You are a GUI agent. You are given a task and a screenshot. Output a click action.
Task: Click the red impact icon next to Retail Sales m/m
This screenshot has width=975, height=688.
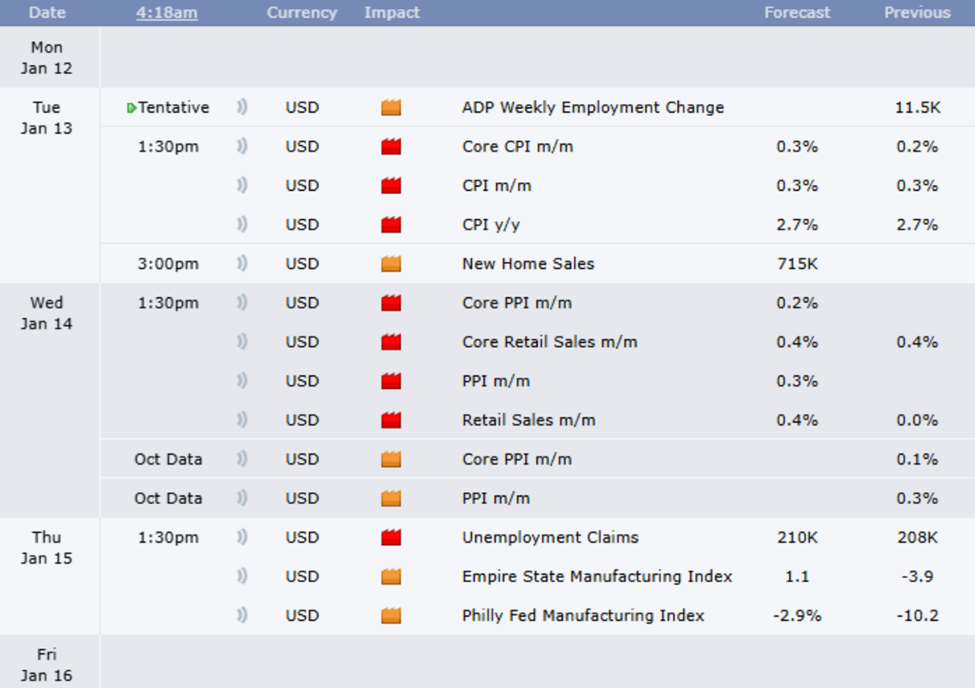click(390, 420)
